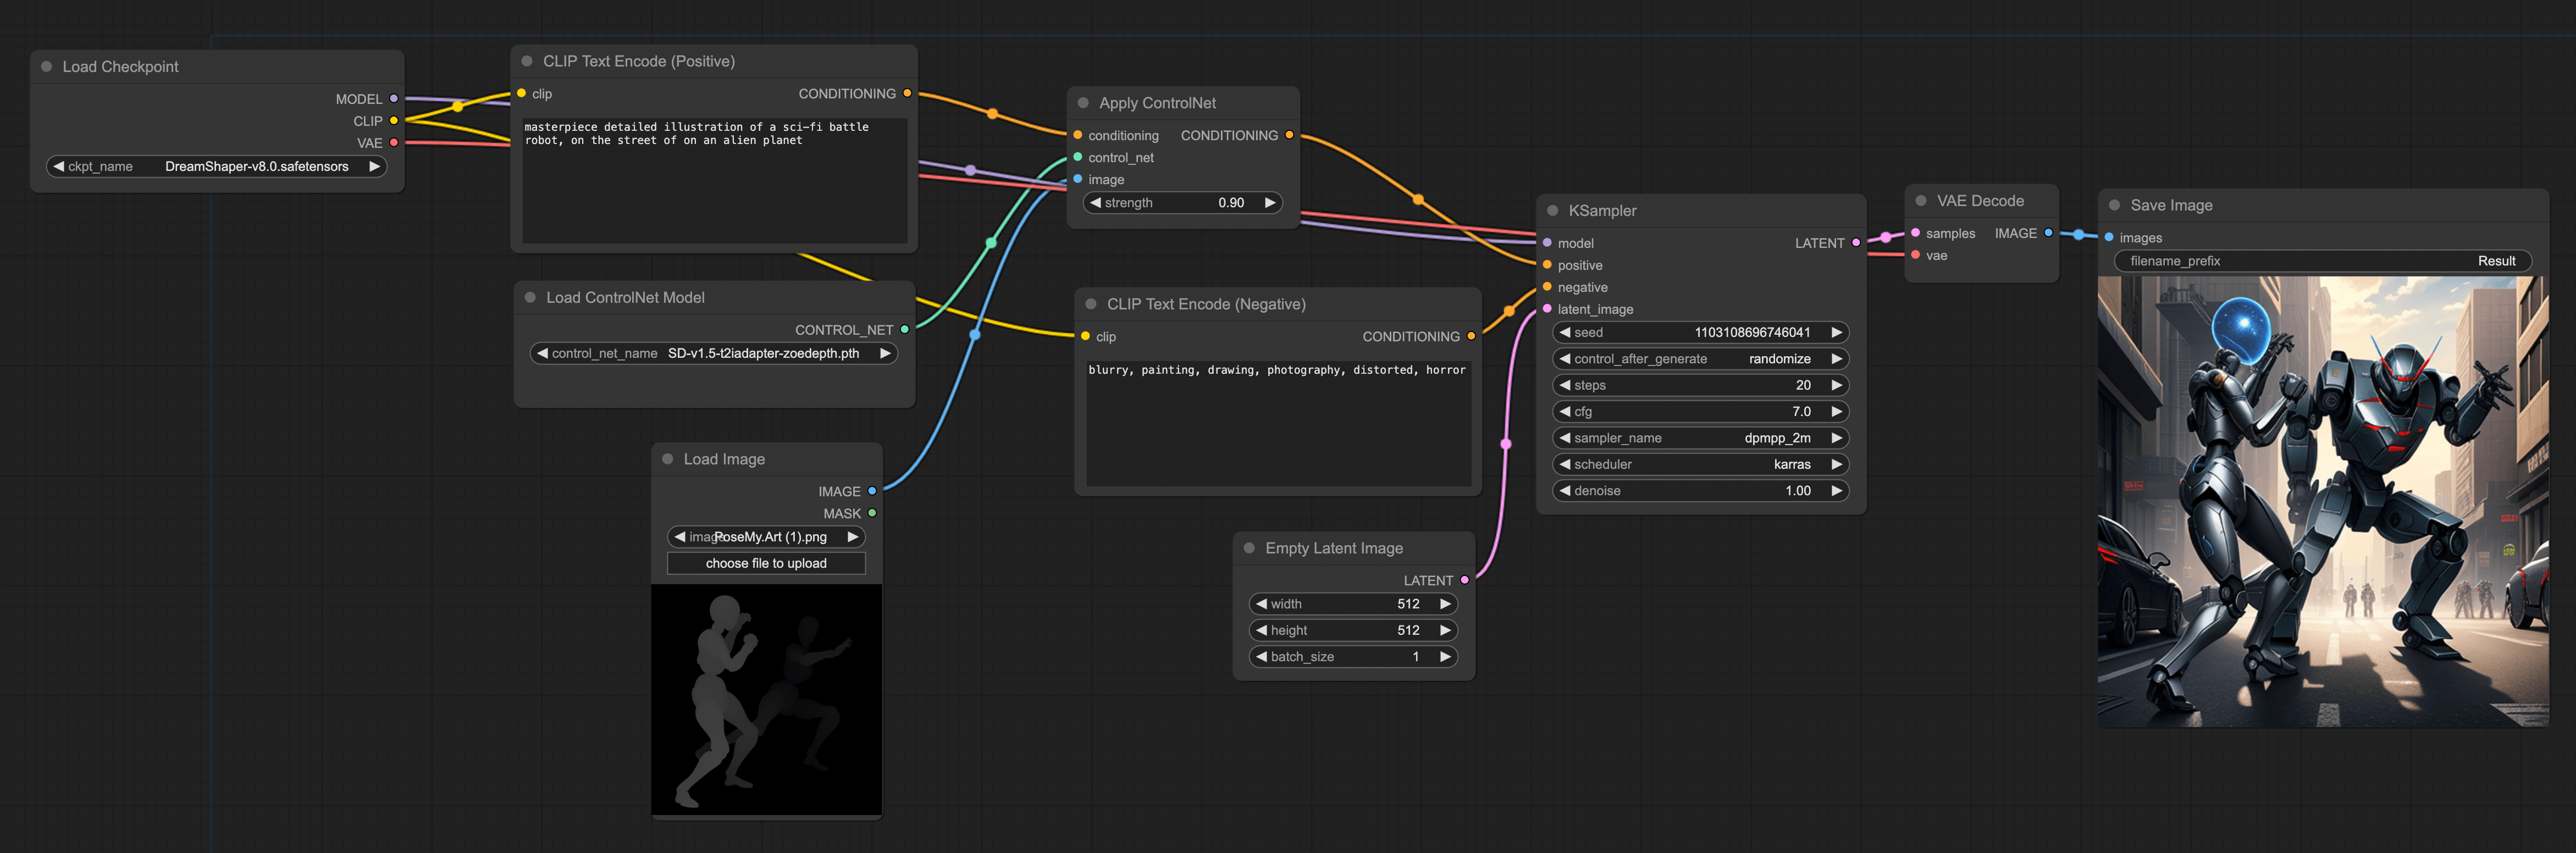The height and width of the screenshot is (853, 2576).
Task: Toggle collapse dot on Save Image node
Action: (2114, 205)
